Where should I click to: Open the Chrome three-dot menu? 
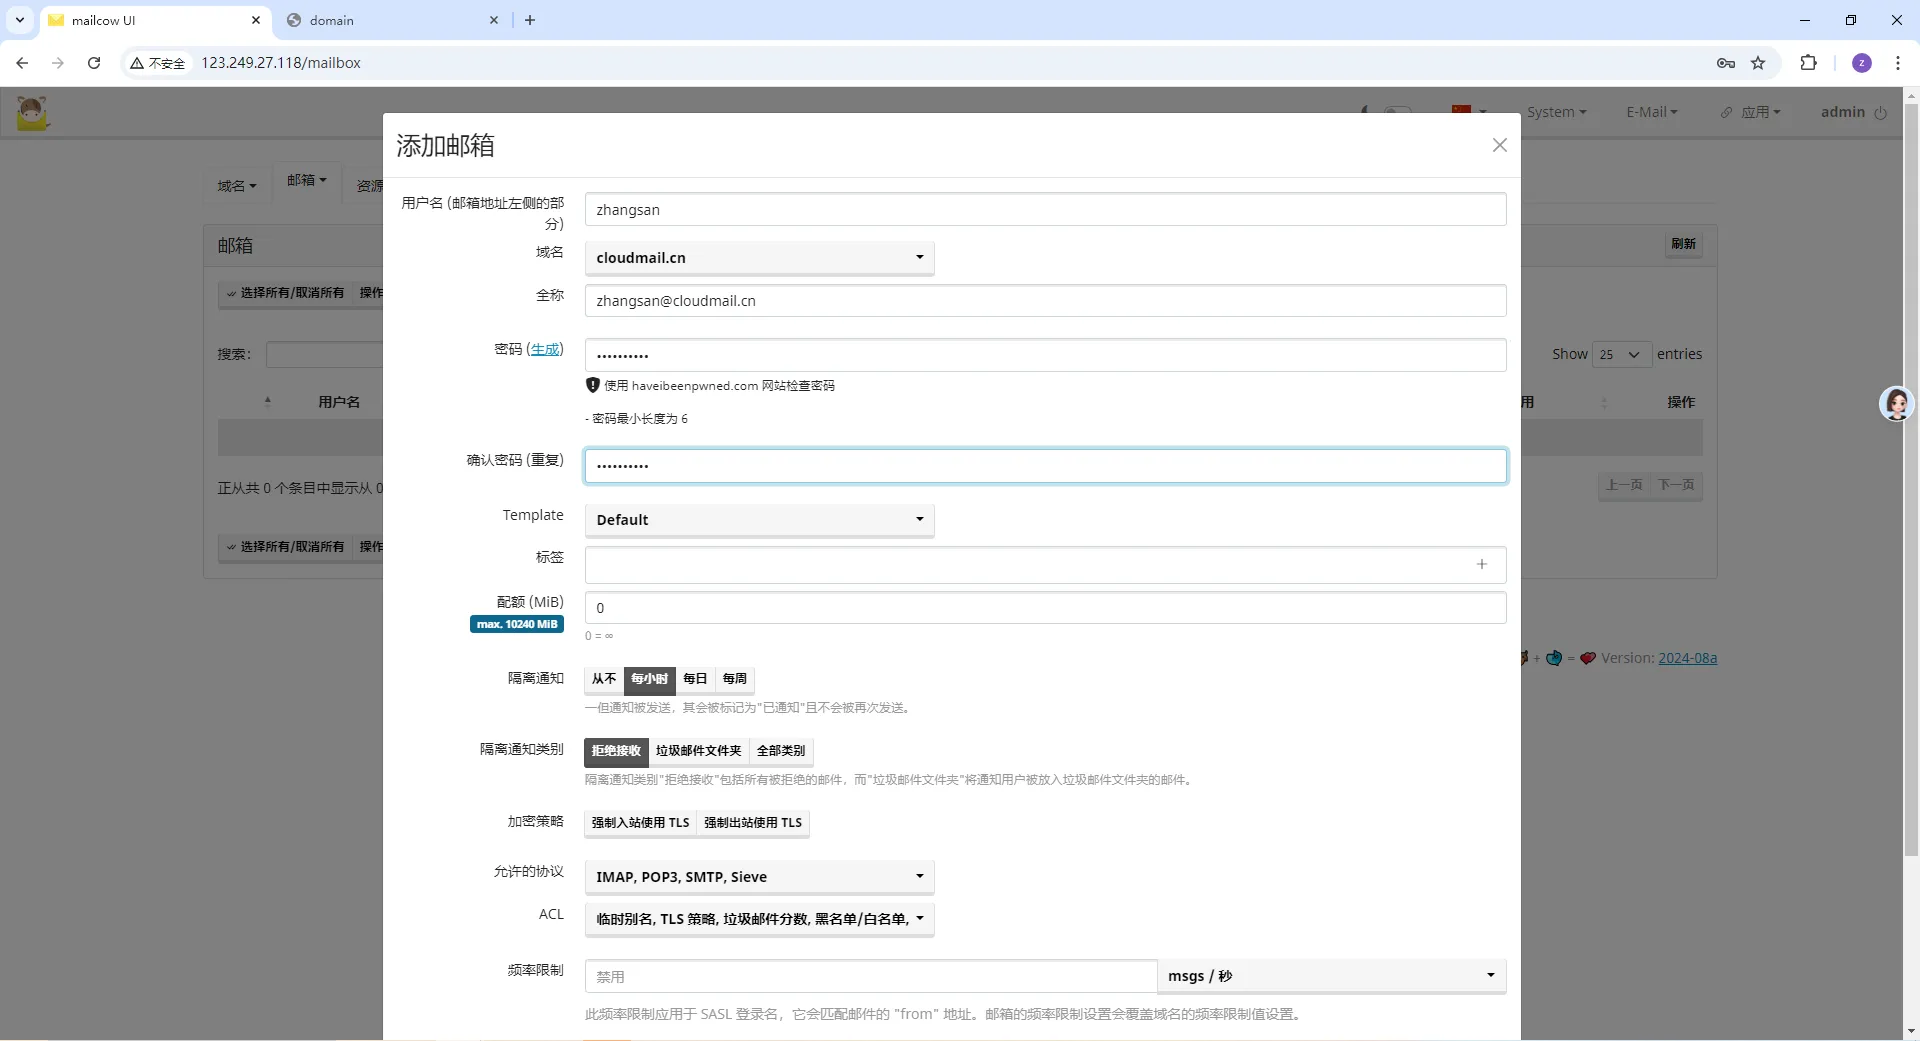(1898, 63)
